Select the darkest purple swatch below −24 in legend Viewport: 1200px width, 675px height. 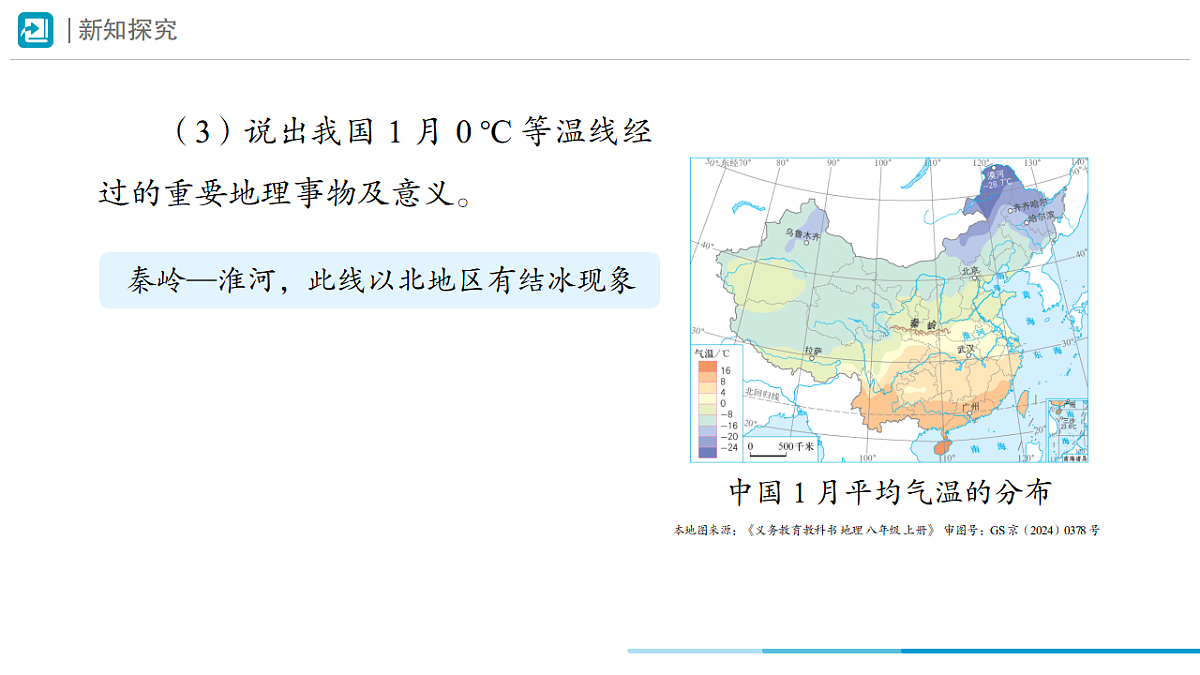coord(706,453)
